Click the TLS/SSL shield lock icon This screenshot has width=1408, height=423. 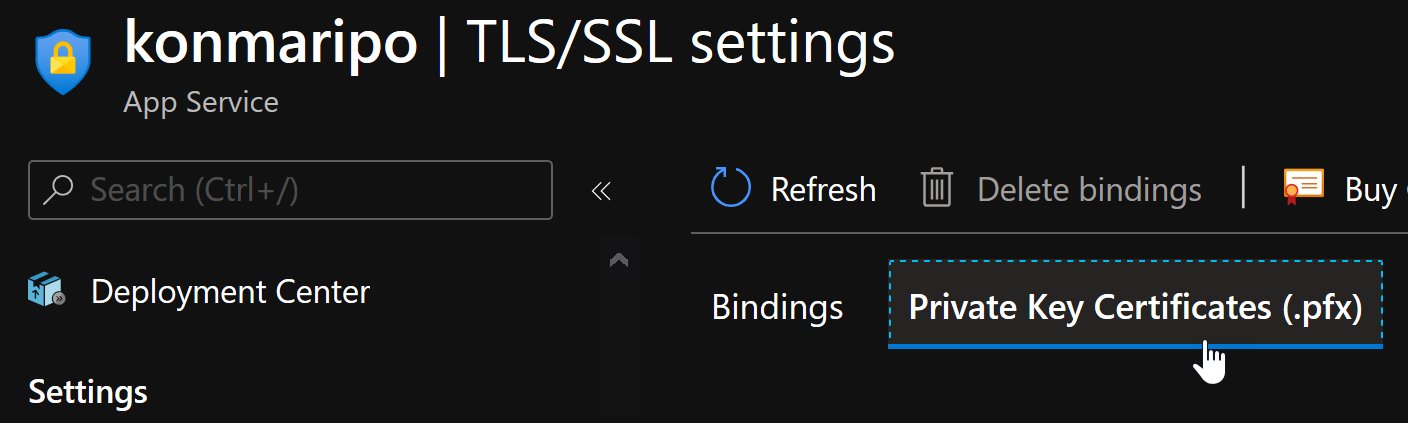(63, 62)
